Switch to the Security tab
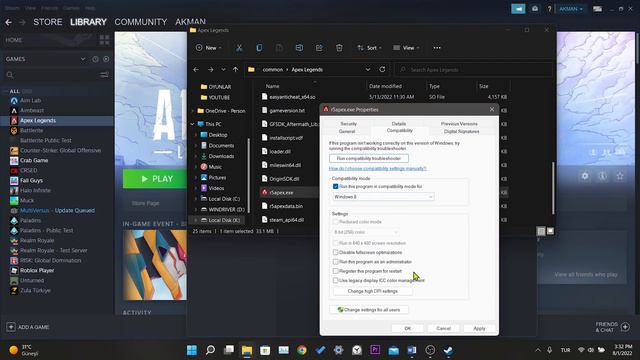This screenshot has width=640, height=360. coord(349,124)
